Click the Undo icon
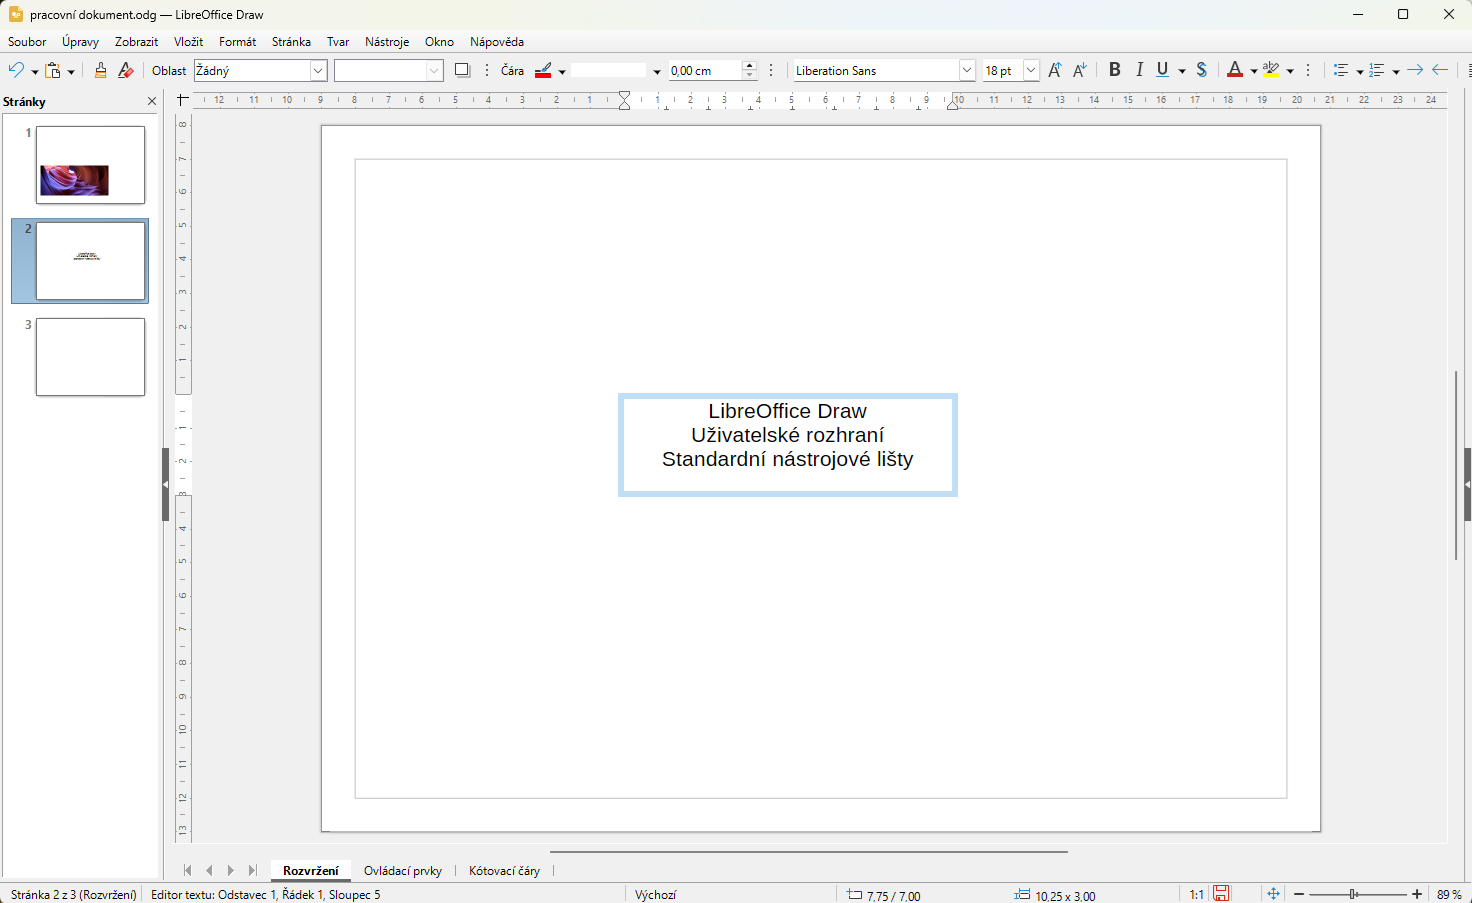The image size is (1472, 903). pyautogui.click(x=16, y=70)
